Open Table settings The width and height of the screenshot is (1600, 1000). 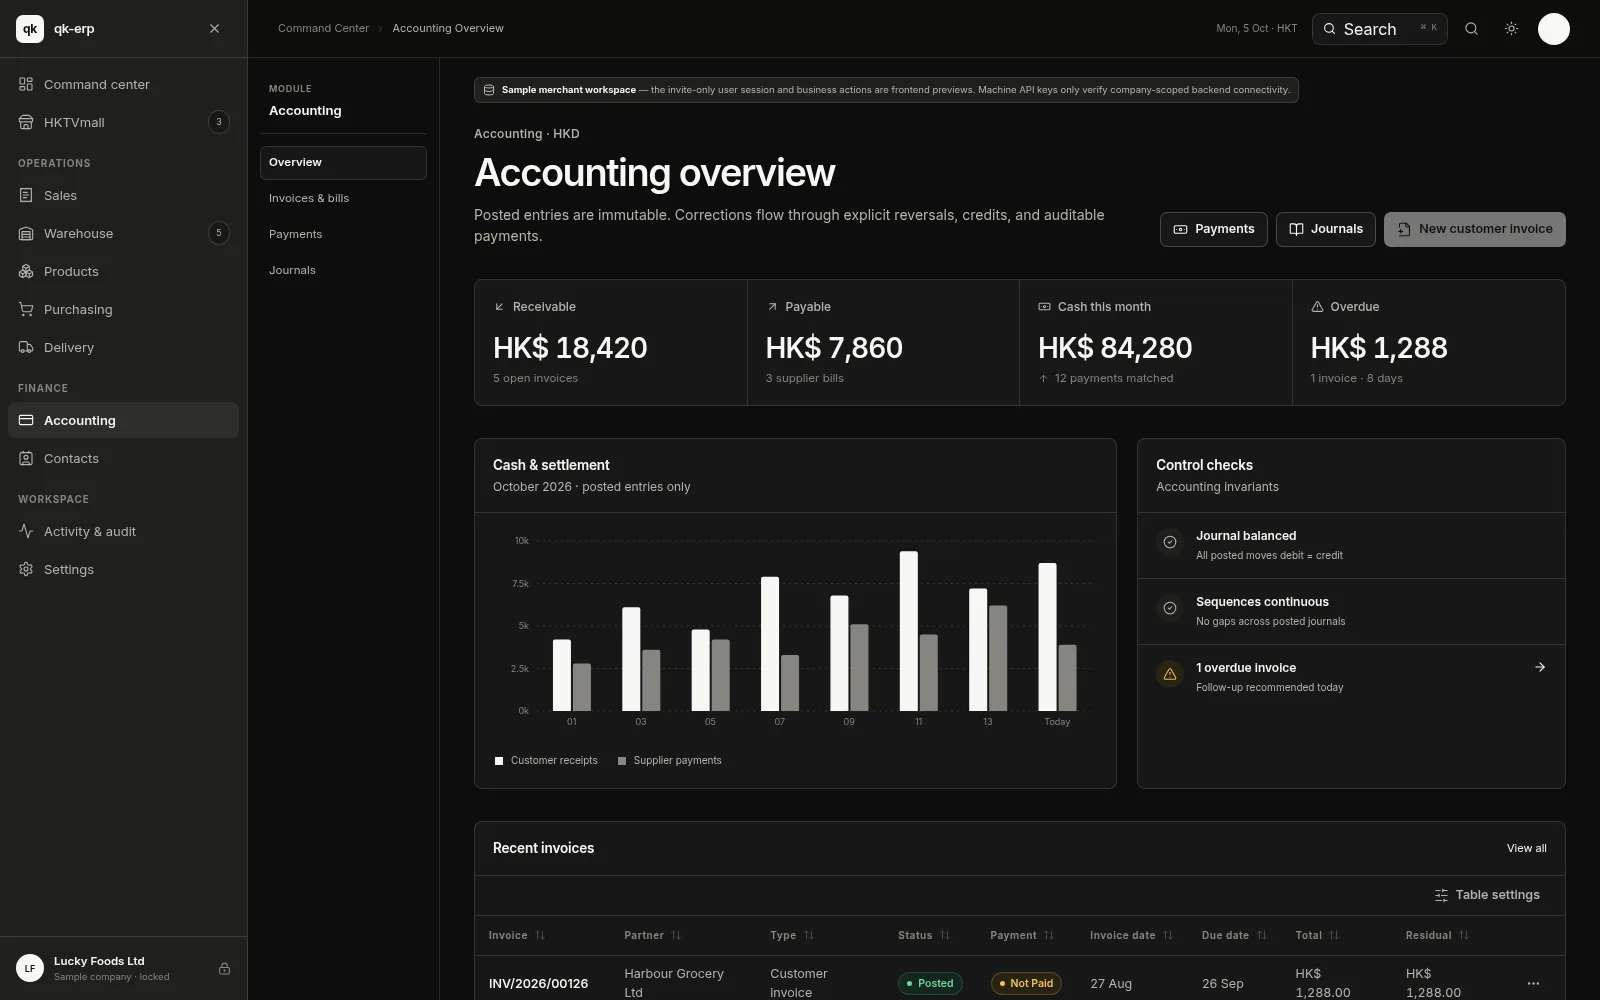tap(1487, 895)
